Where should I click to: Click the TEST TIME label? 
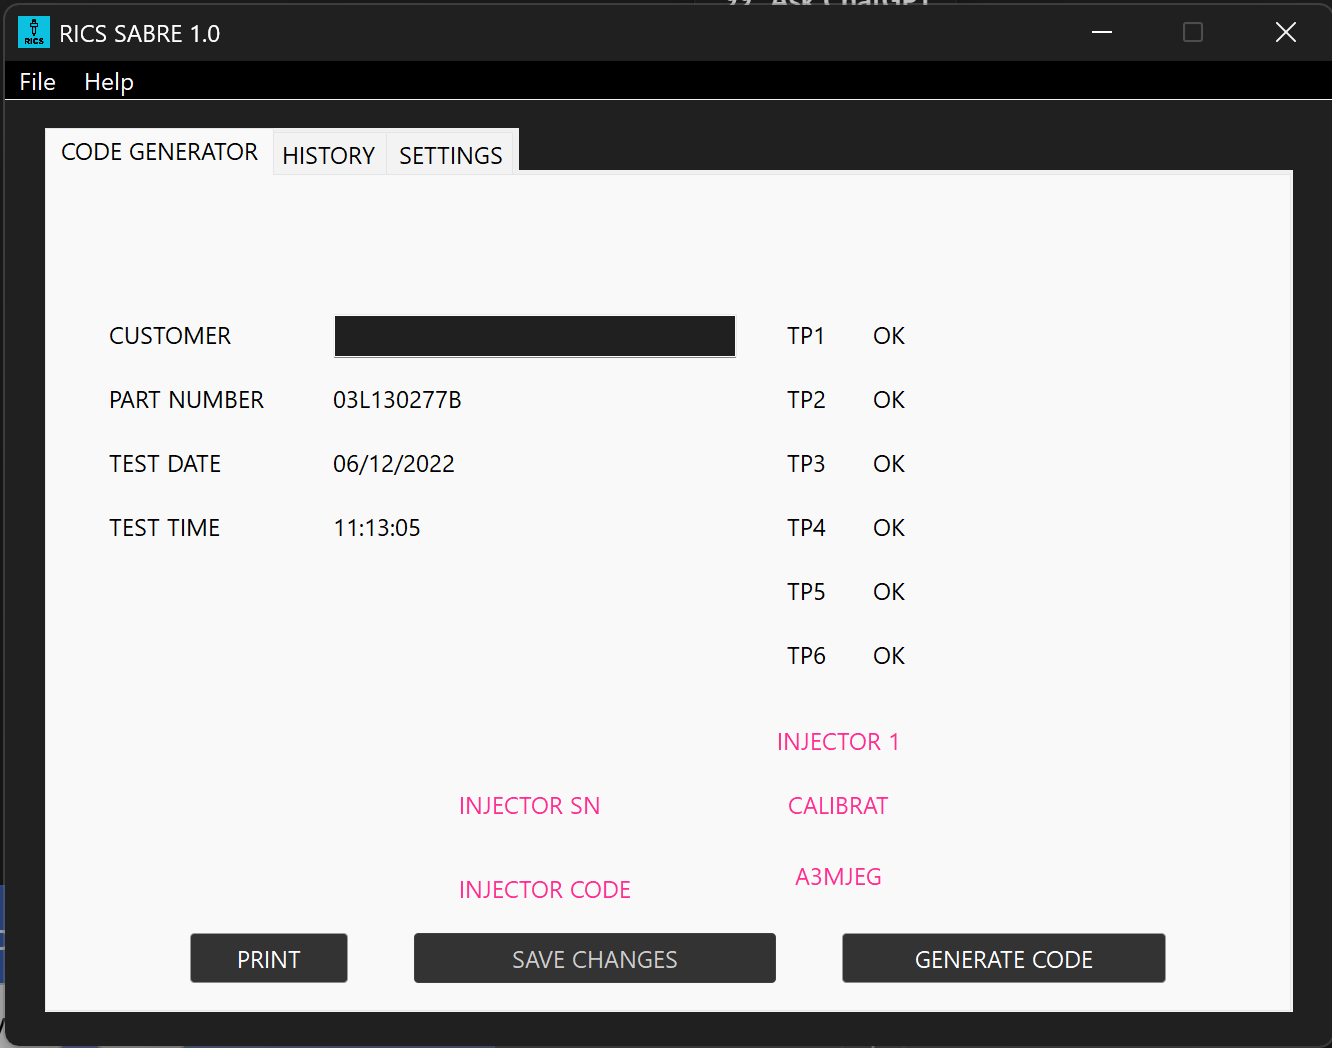[x=165, y=528]
